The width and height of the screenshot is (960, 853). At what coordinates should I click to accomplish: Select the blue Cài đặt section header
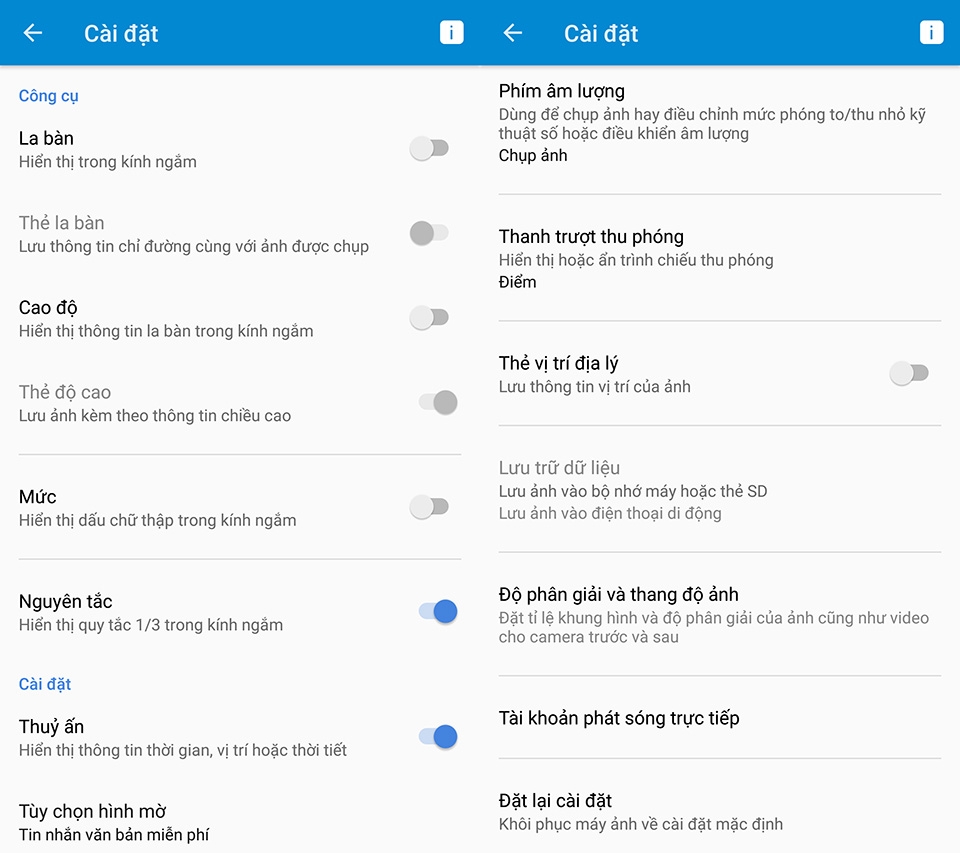(x=45, y=684)
